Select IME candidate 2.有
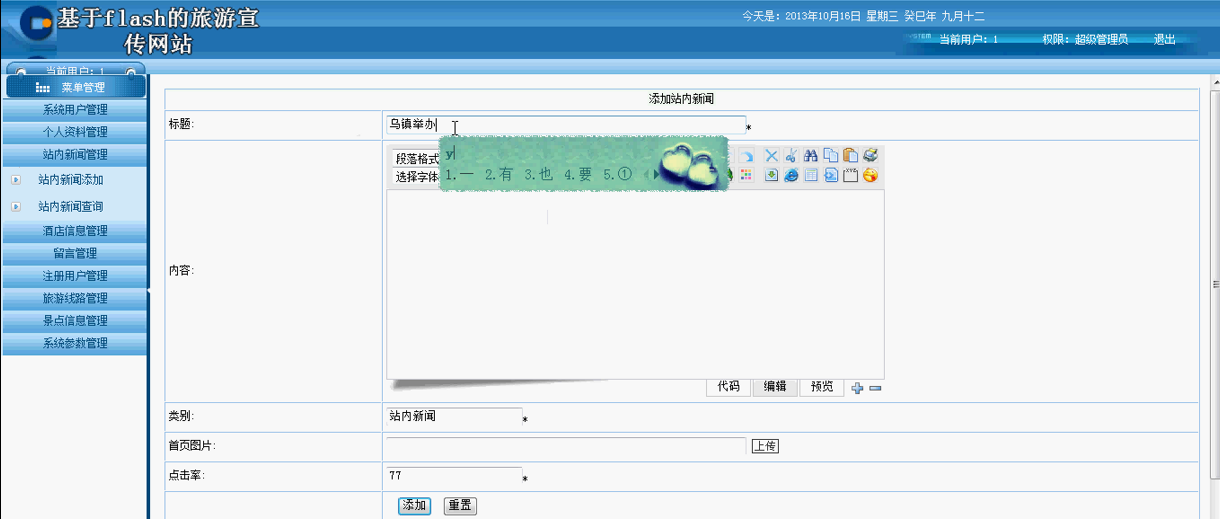1220x519 pixels. (x=499, y=174)
